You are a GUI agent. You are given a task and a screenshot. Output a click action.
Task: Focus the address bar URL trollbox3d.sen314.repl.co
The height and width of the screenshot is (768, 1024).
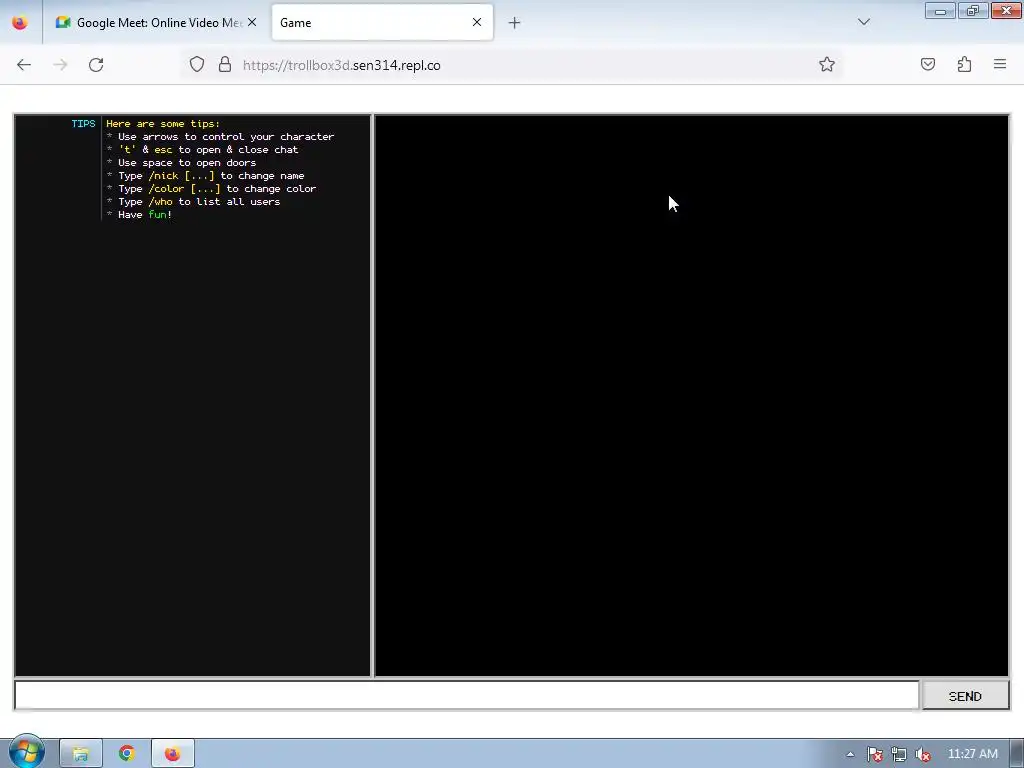[x=342, y=65]
